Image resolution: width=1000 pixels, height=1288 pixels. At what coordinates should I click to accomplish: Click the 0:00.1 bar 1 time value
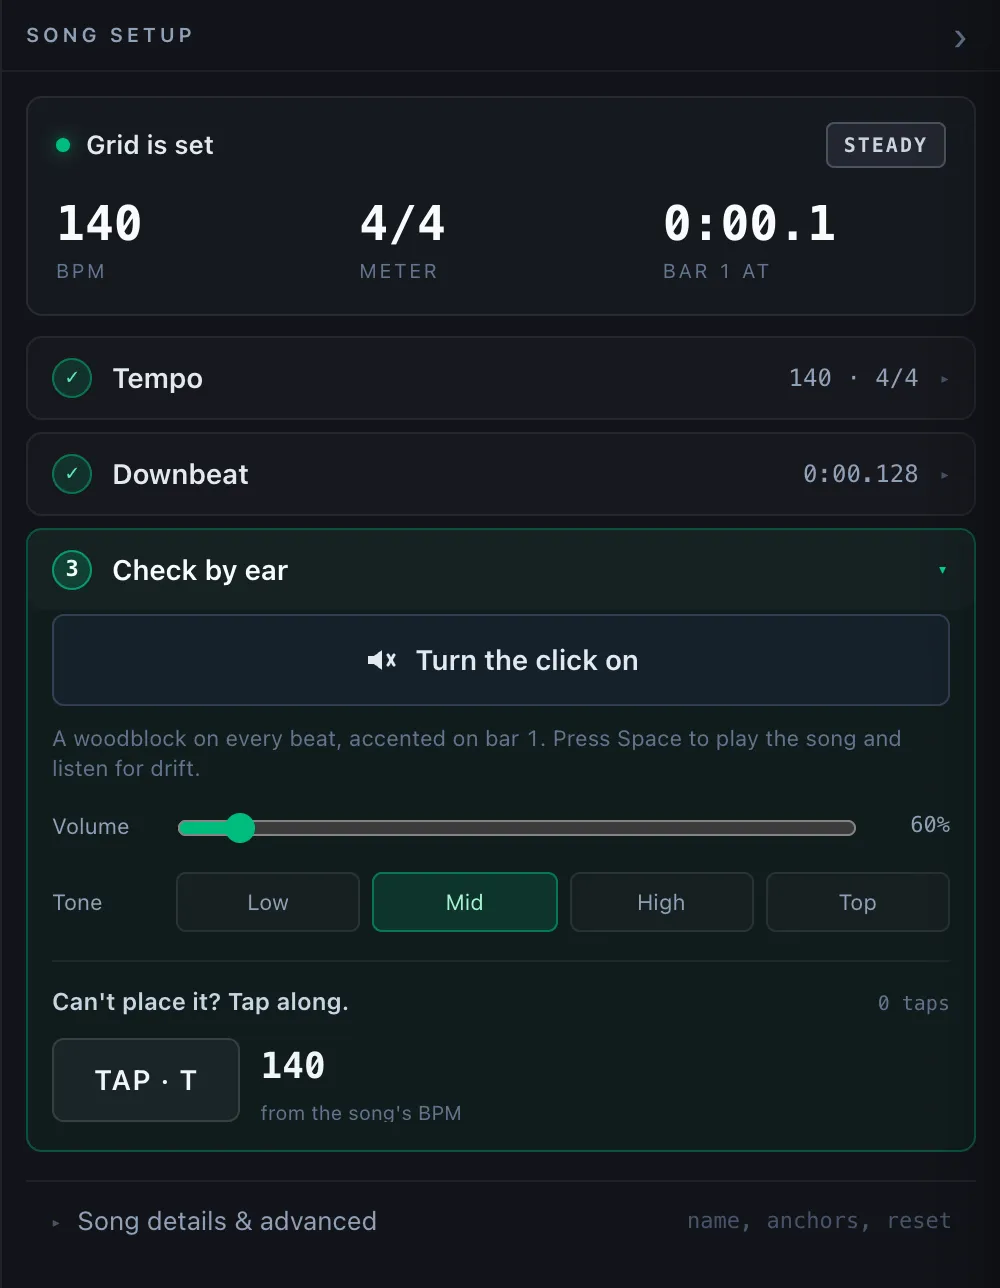749,222
